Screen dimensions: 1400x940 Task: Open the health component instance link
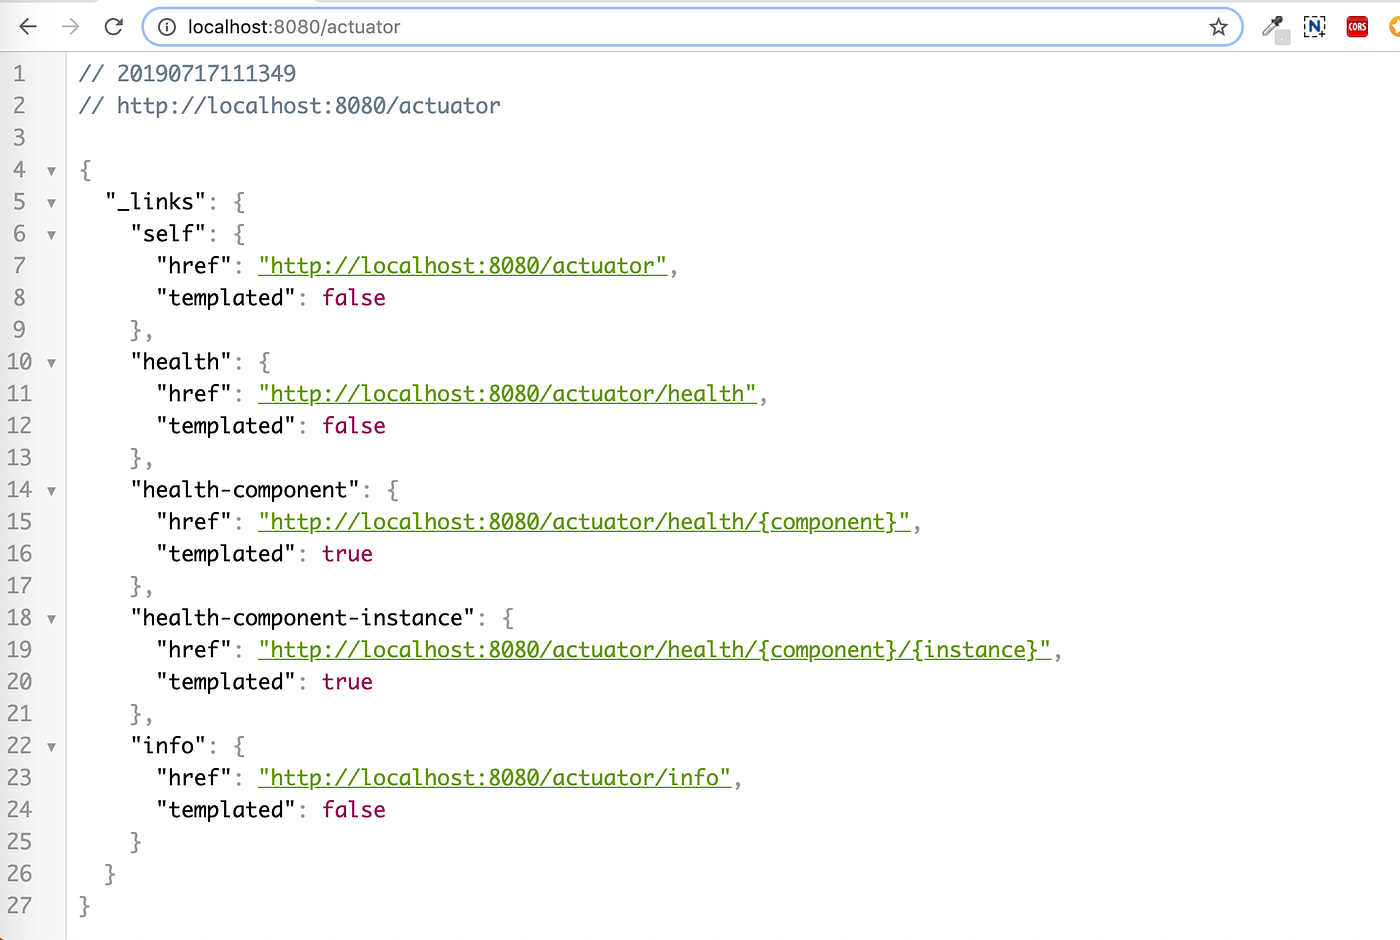click(x=655, y=649)
